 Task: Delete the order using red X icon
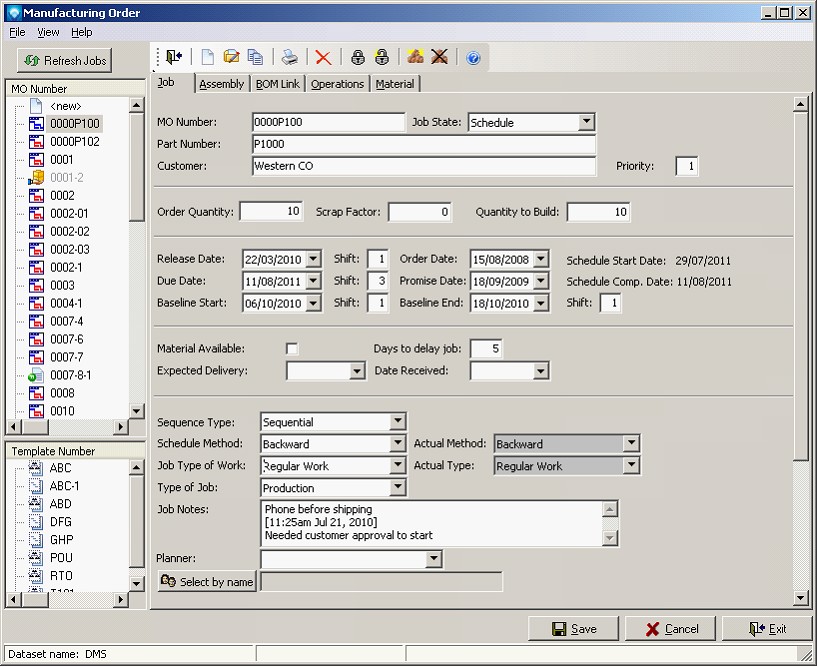(x=323, y=57)
